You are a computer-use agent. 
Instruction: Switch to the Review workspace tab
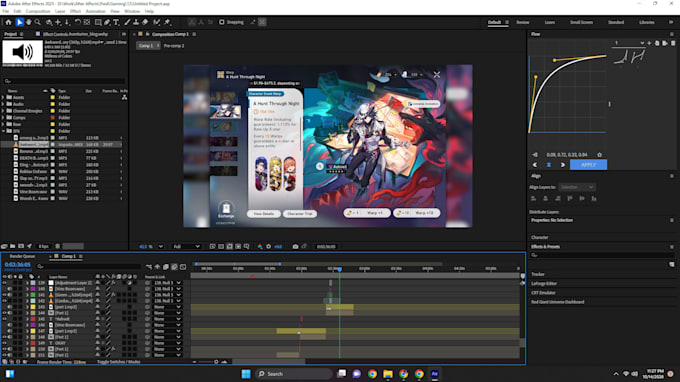coord(523,22)
